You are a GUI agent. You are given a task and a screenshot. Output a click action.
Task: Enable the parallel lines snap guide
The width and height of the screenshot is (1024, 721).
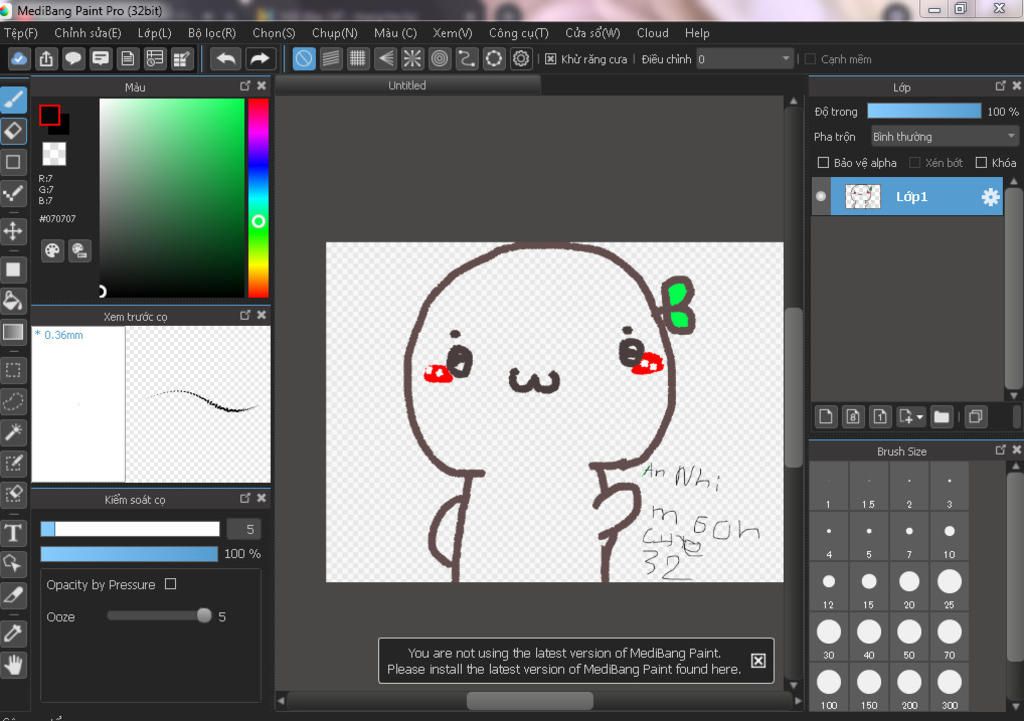(x=331, y=59)
